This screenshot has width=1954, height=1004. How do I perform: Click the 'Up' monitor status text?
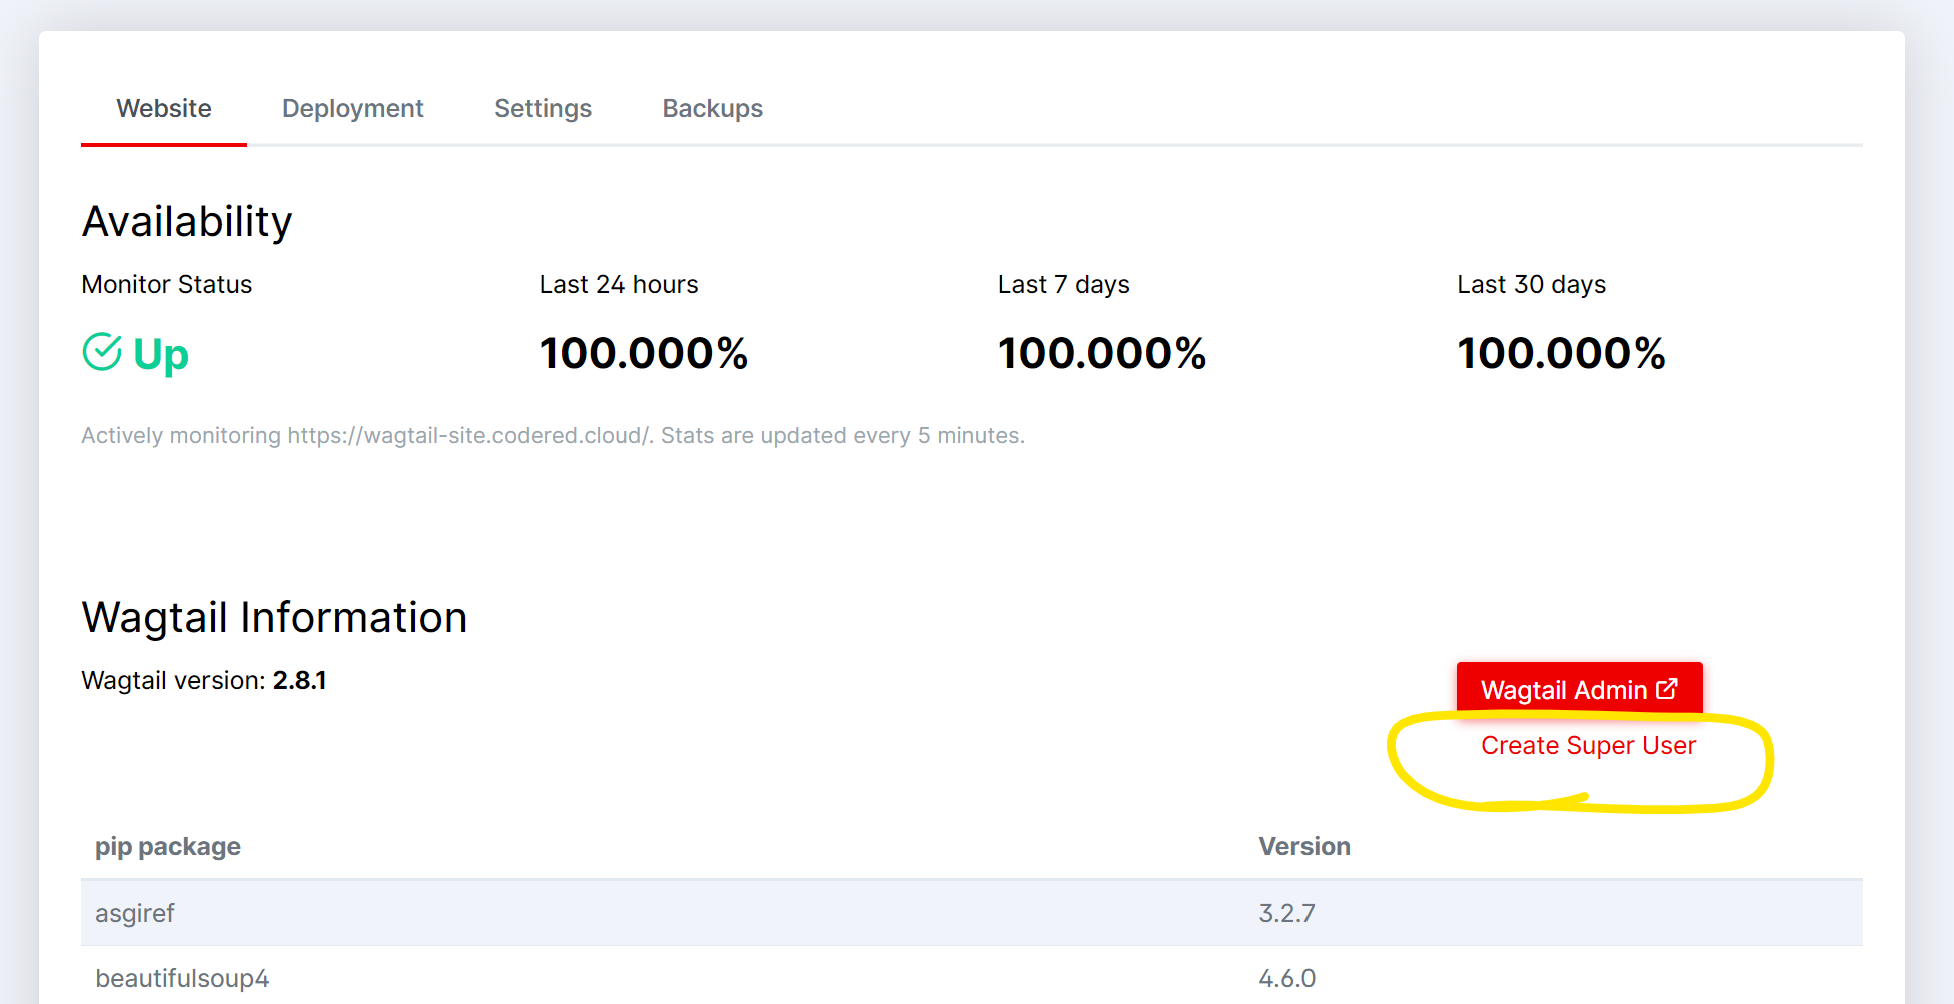pos(161,354)
